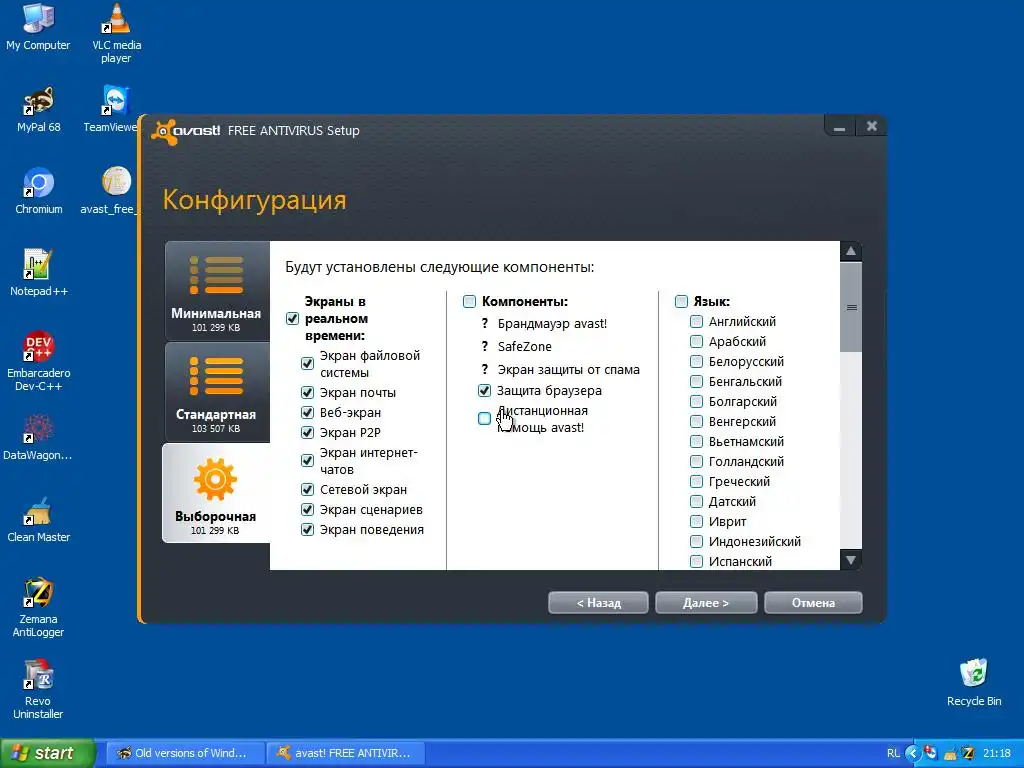
Task: Select Стандартная installation type
Action: 217,392
